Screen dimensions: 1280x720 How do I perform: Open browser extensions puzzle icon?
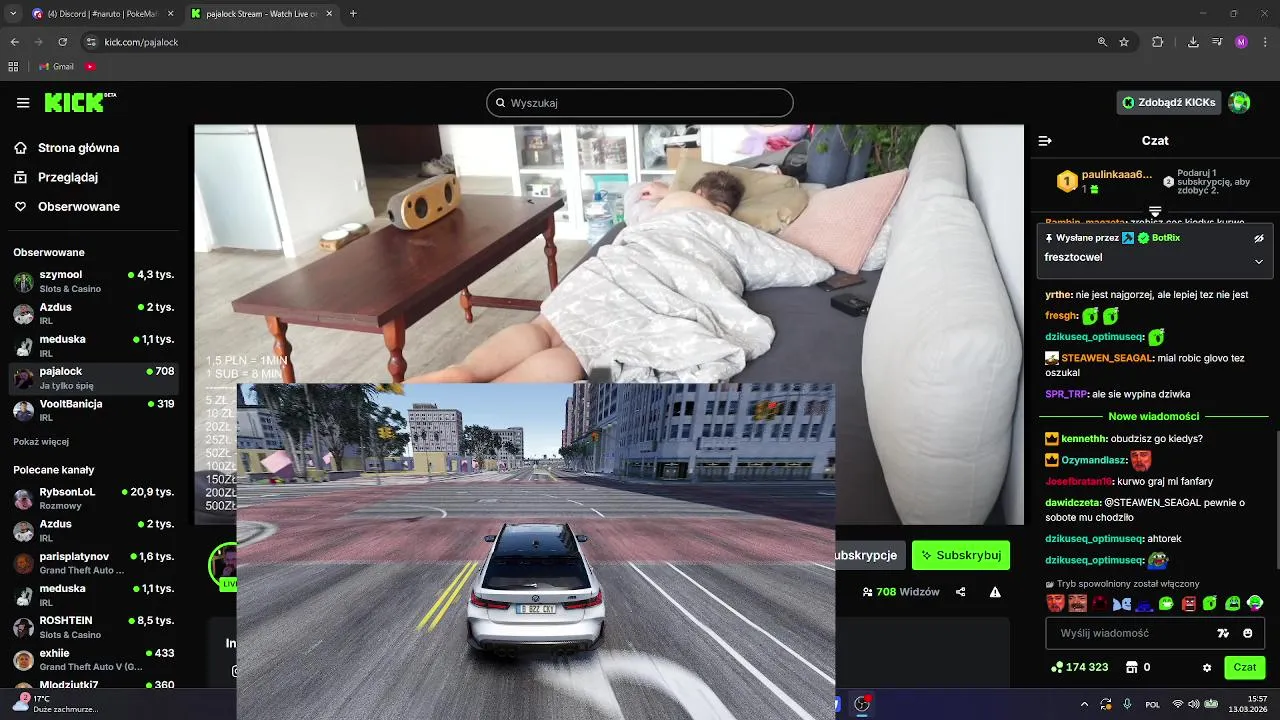(1158, 42)
